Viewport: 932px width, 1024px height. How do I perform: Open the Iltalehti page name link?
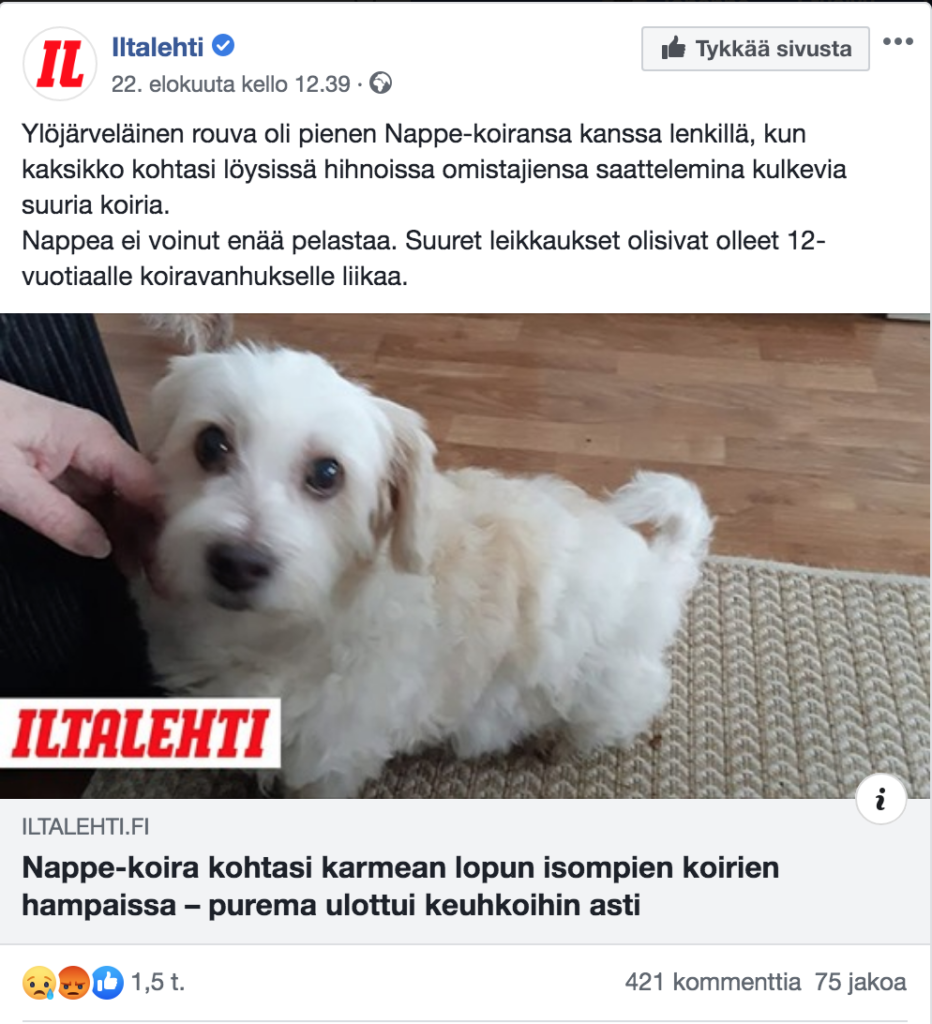tap(157, 46)
